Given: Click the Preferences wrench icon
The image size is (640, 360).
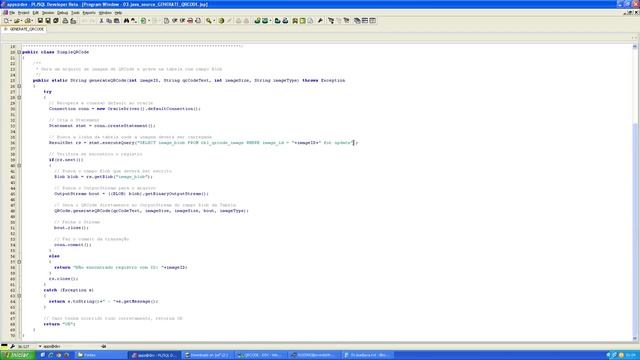Looking at the screenshot, I should (320, 20).
